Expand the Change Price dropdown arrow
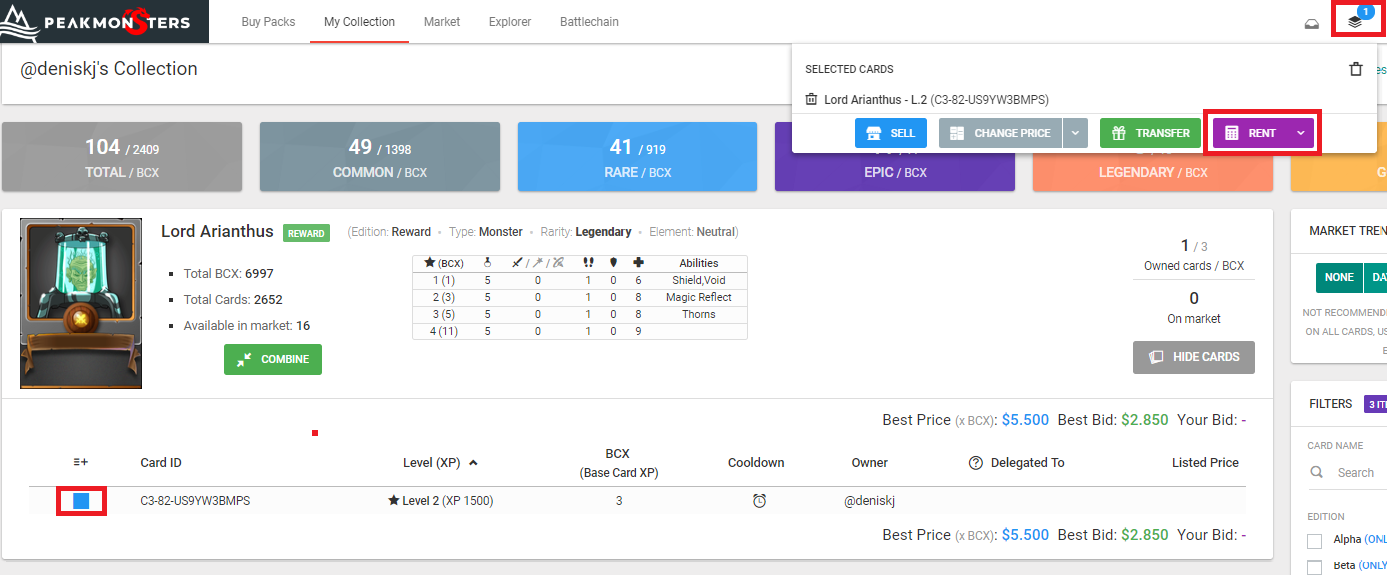This screenshot has height=575, width=1387. (1075, 133)
